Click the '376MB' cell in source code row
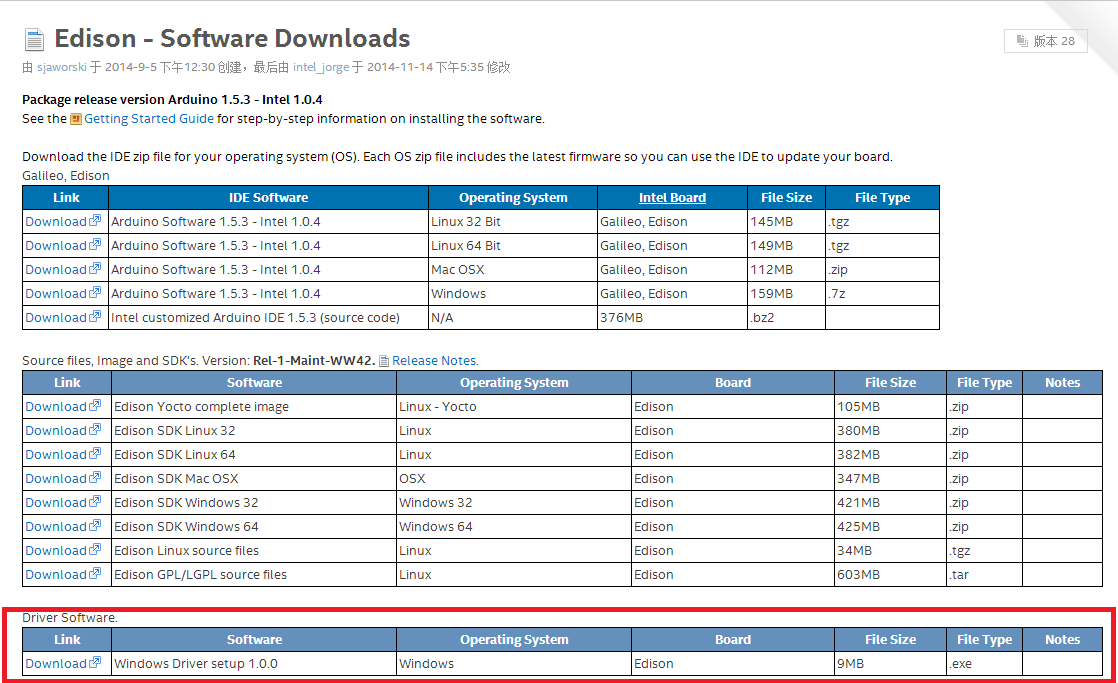The height and width of the screenshot is (683, 1118). 672,317
